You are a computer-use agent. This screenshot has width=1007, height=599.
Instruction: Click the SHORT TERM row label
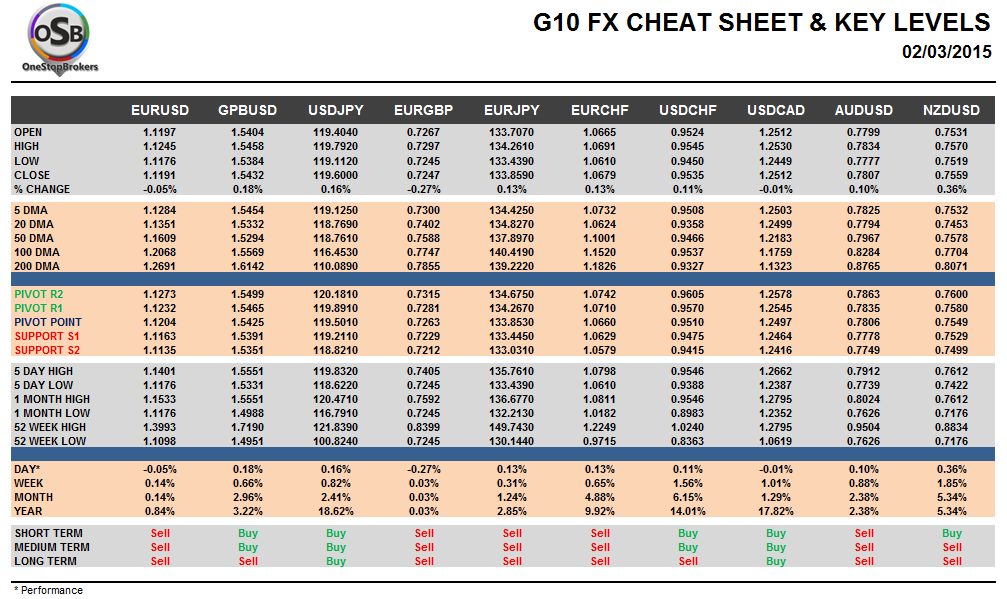coord(48,533)
